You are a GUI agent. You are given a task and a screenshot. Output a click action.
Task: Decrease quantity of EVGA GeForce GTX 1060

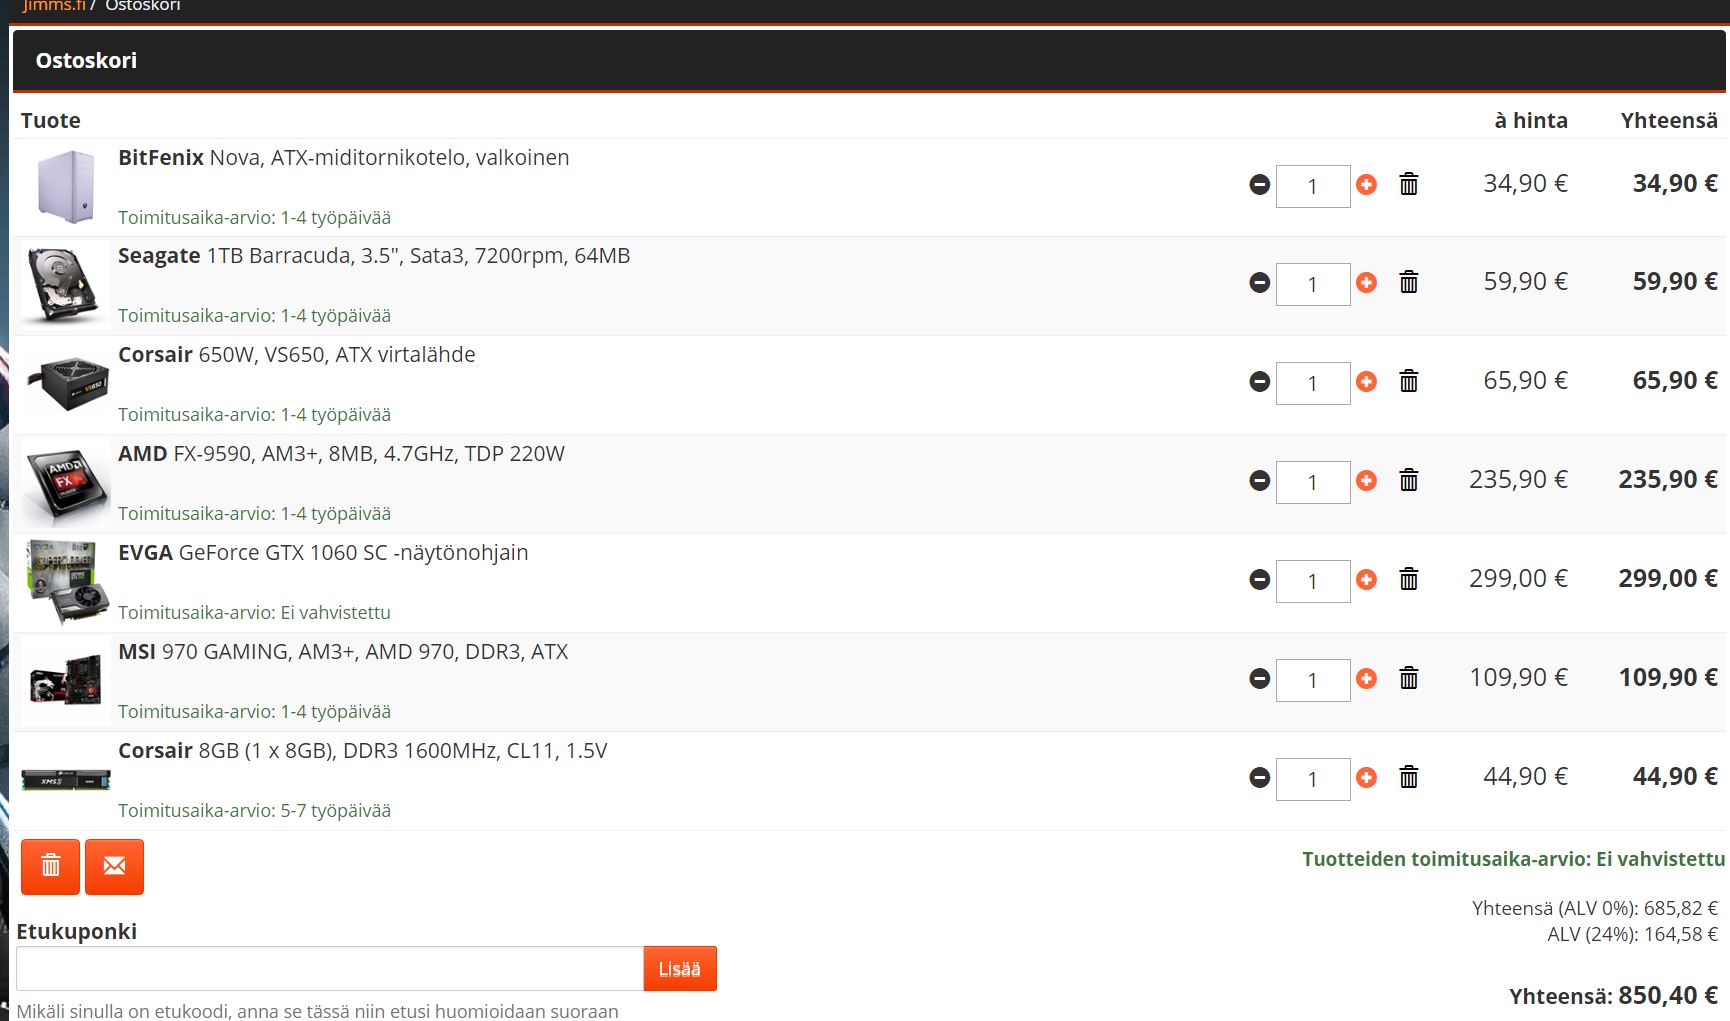point(1260,580)
